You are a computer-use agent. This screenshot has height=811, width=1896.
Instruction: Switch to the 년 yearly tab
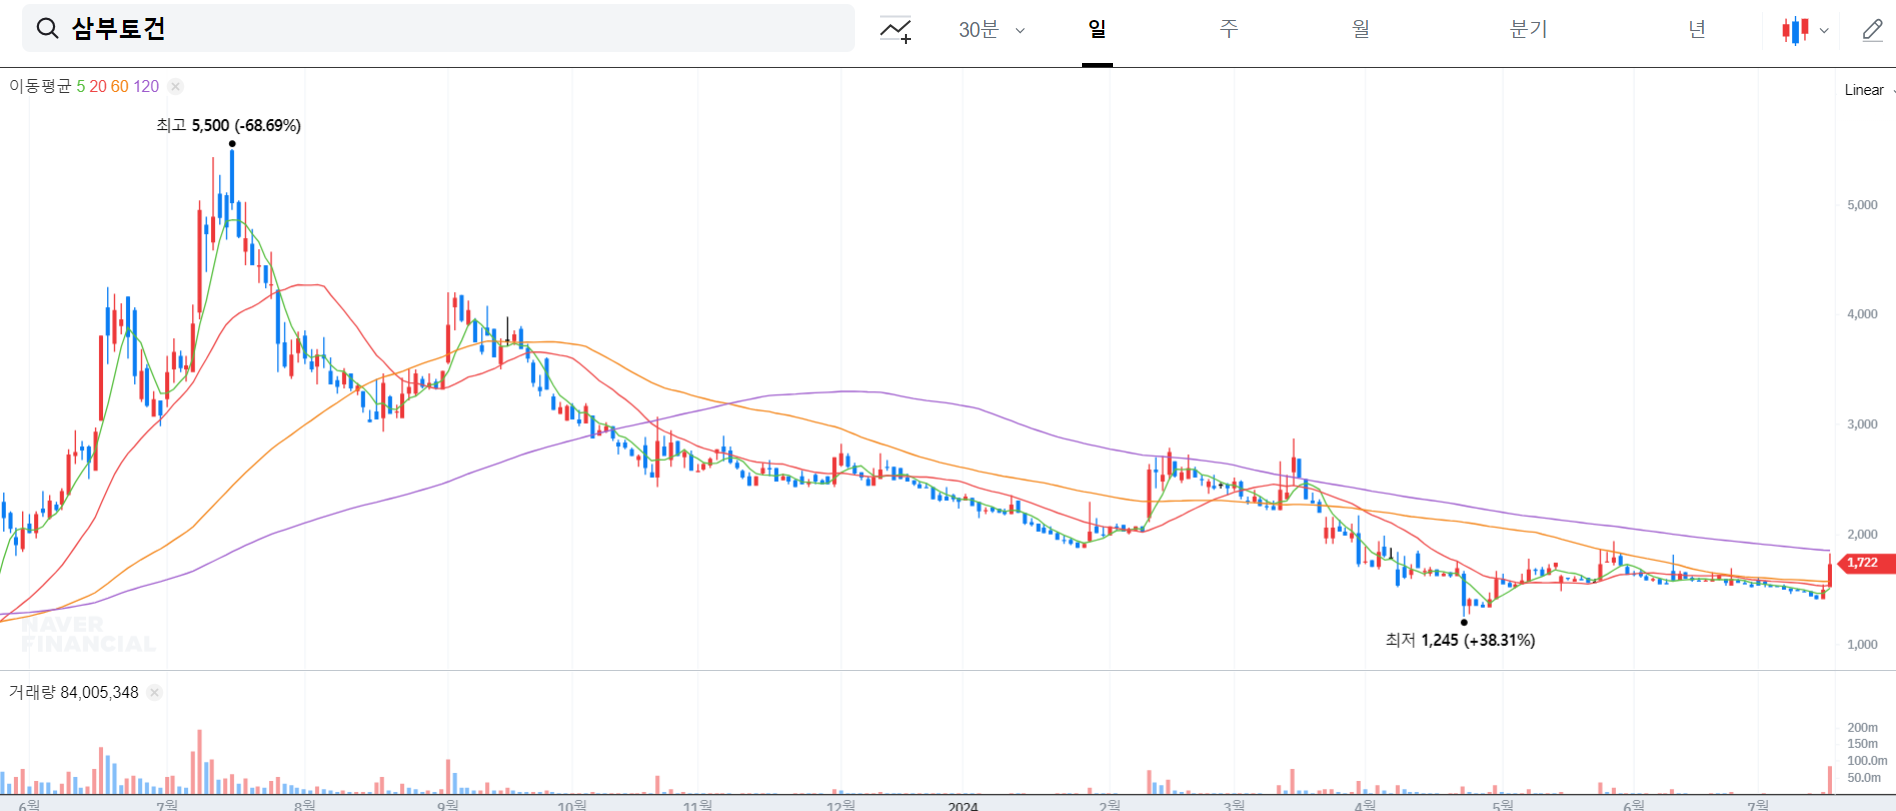point(1697,29)
